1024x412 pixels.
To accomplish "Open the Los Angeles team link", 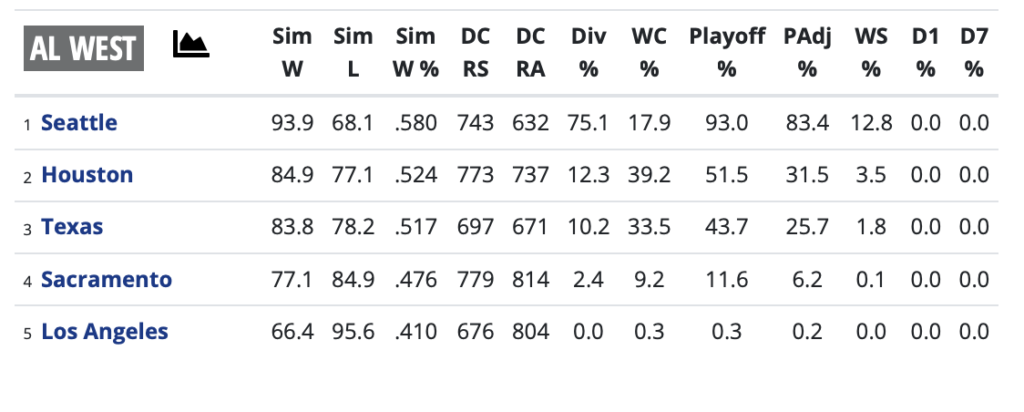I will point(104,331).
